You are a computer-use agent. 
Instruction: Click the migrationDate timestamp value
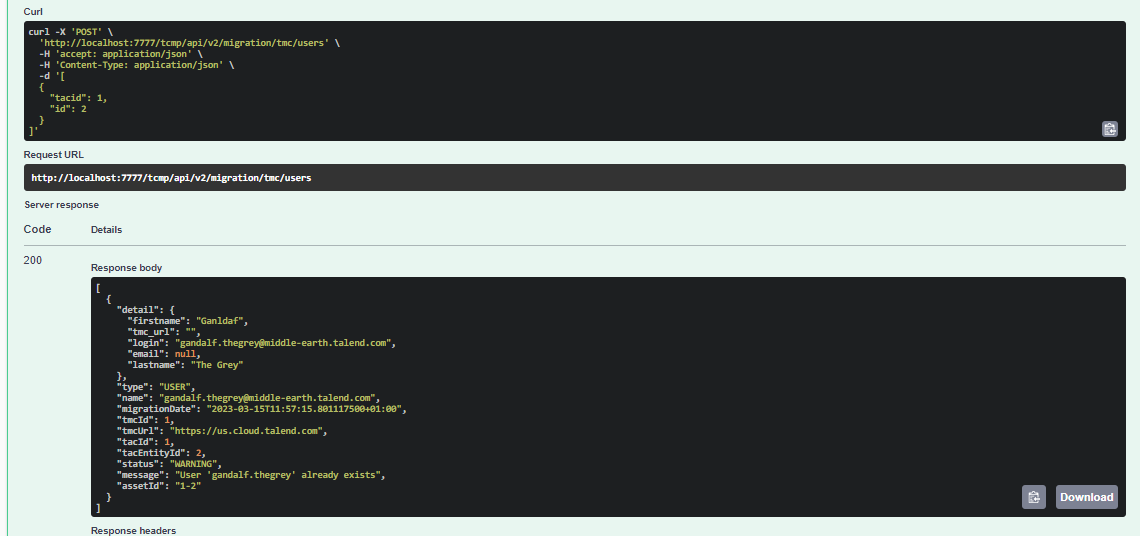[304, 409]
